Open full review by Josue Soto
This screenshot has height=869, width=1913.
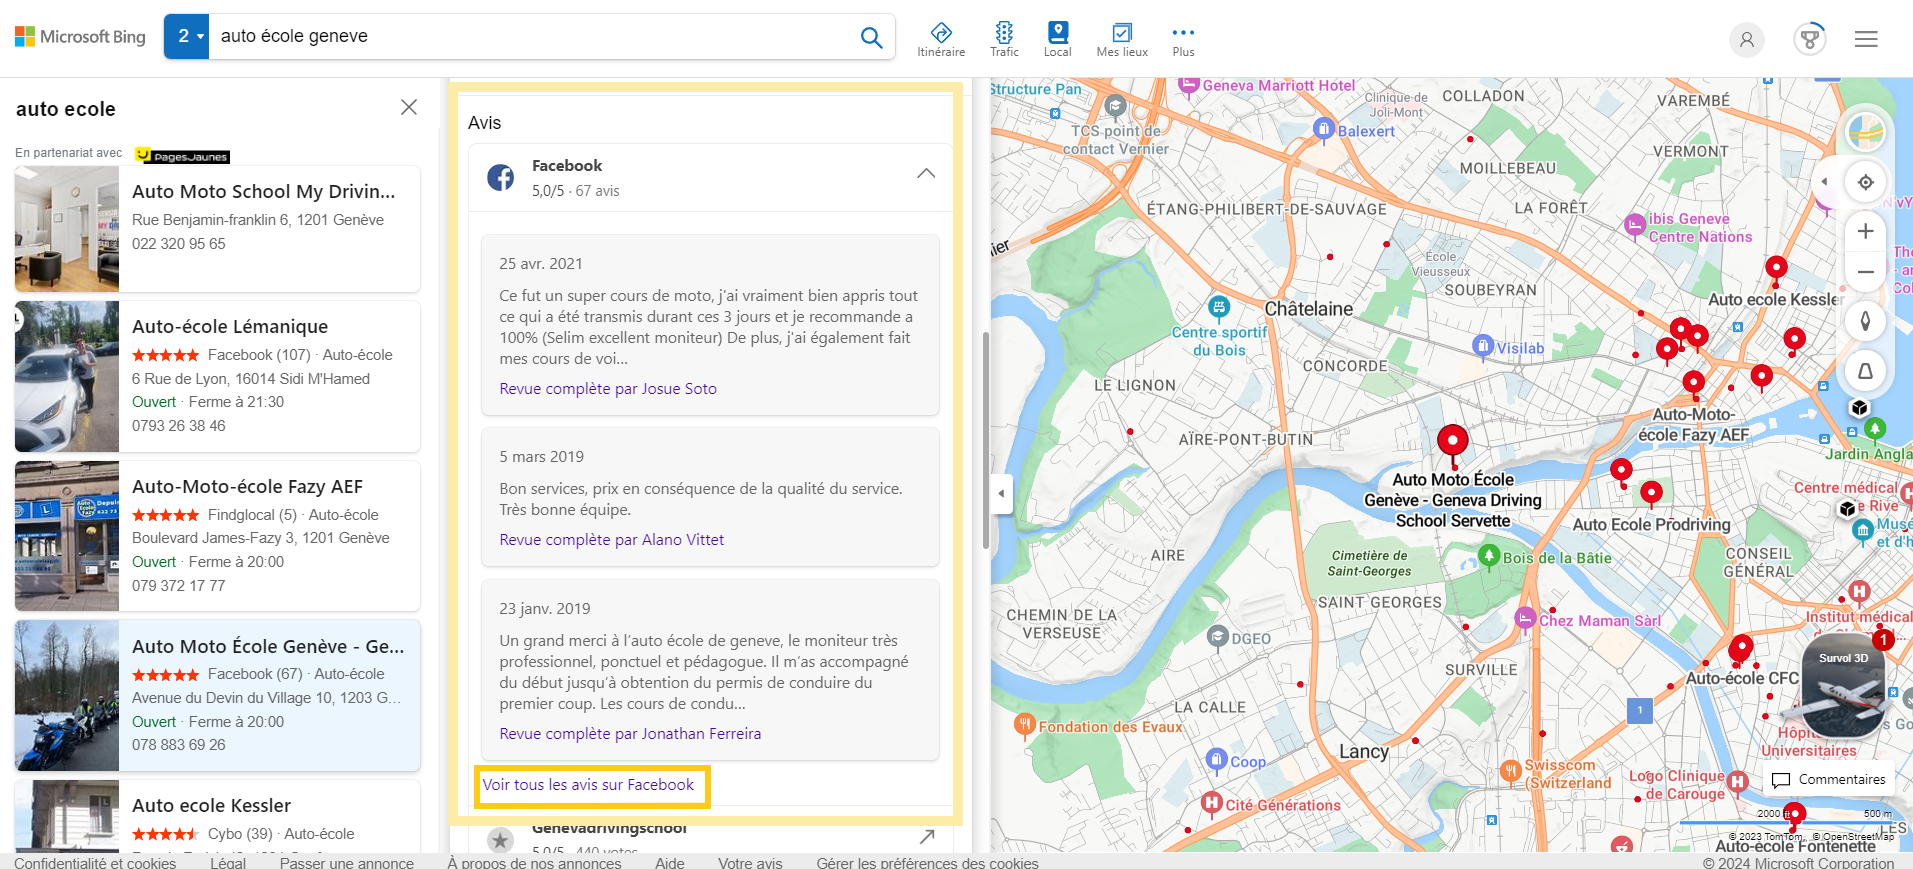[608, 389]
